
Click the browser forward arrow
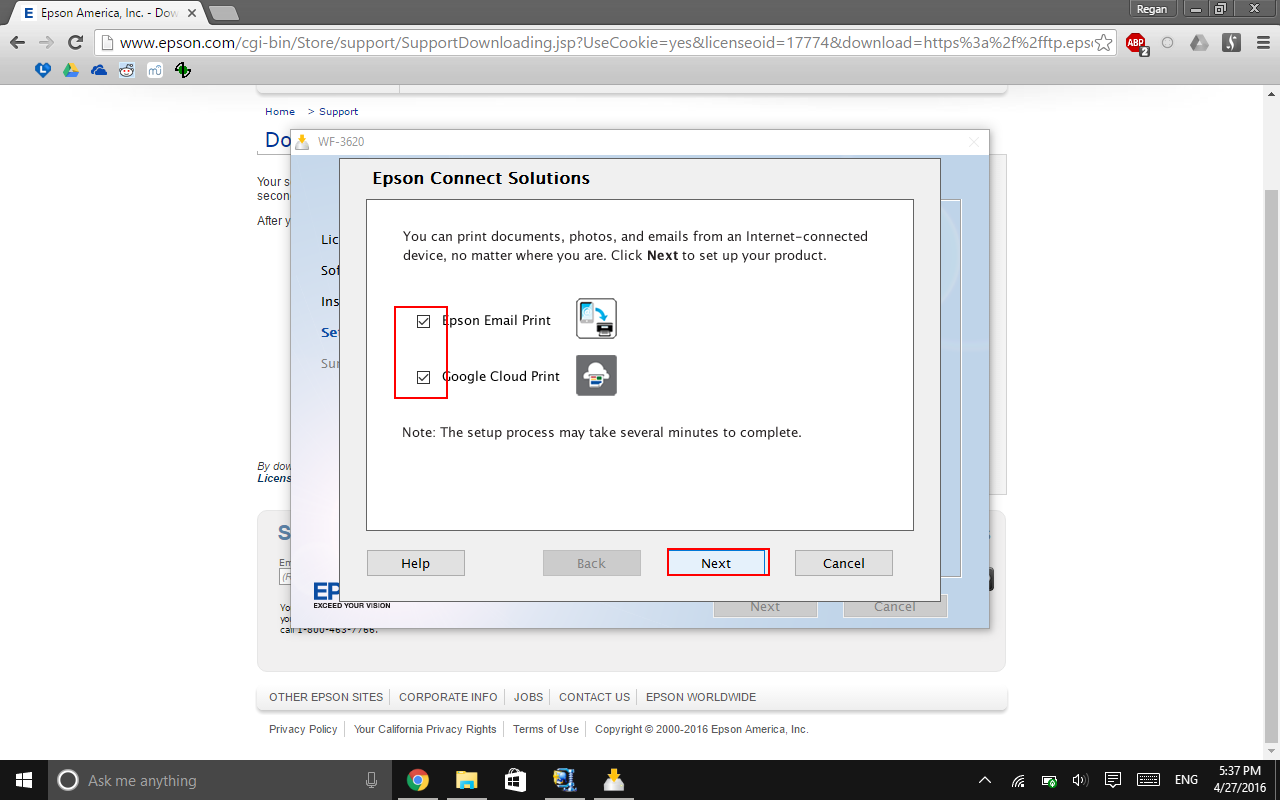[x=46, y=43]
